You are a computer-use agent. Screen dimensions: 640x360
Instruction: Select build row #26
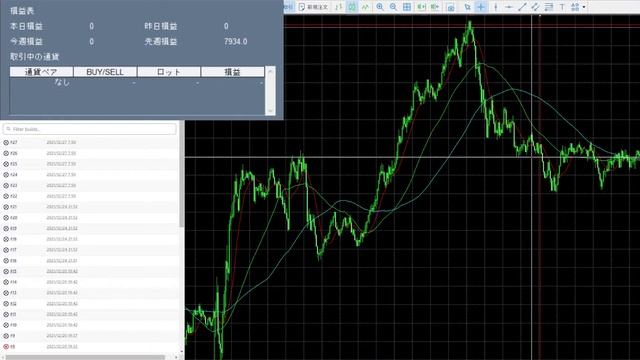tap(90, 153)
